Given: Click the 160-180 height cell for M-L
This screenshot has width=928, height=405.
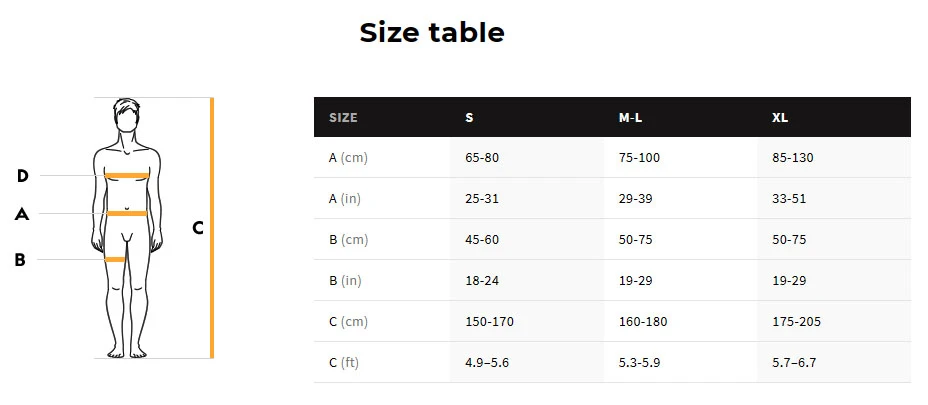Looking at the screenshot, I should coord(643,321).
